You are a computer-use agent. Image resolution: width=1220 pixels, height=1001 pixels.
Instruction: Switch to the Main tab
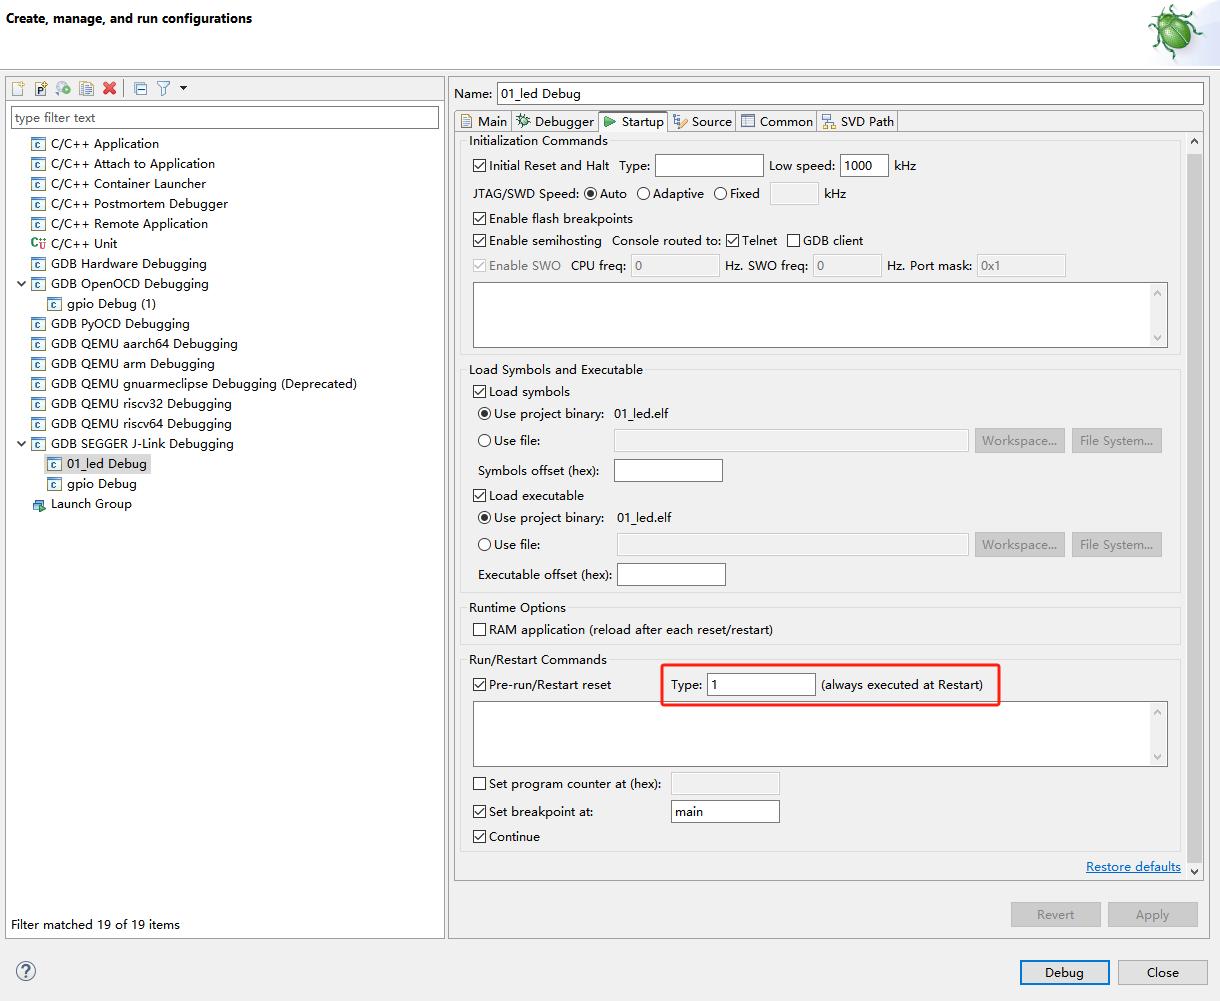483,121
